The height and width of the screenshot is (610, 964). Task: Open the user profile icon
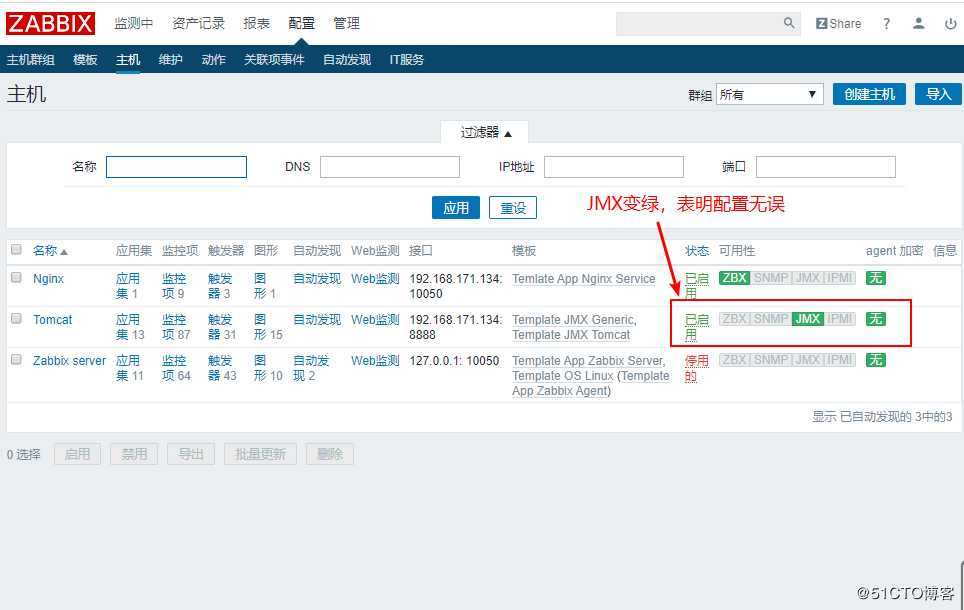[918, 23]
